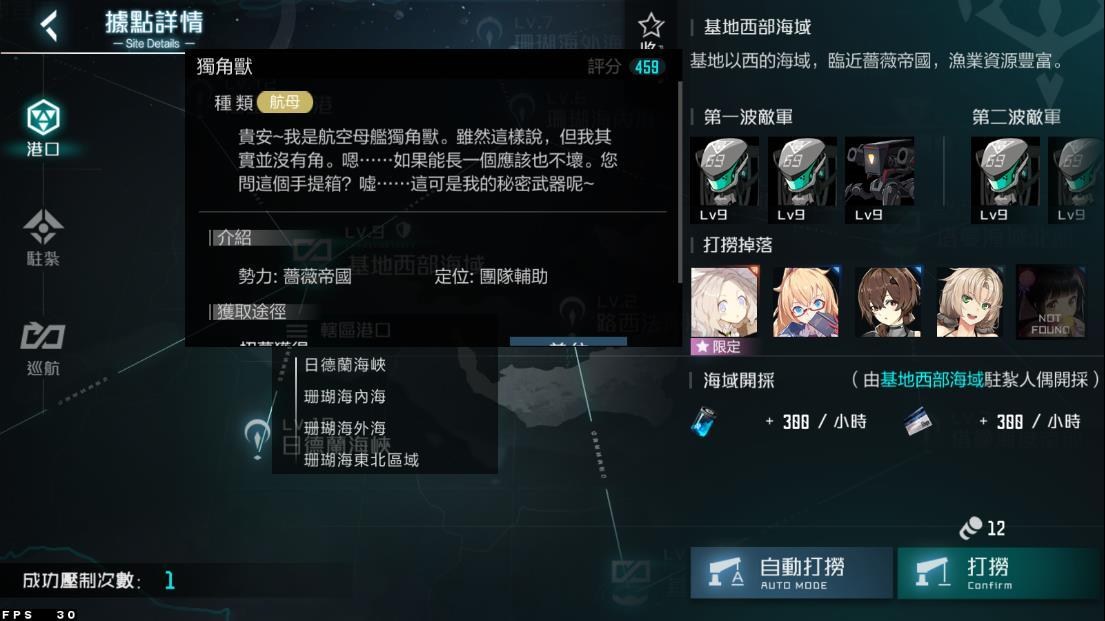Click the 自動打撈 Auto Mode button
The height and width of the screenshot is (621, 1105).
tap(791, 572)
